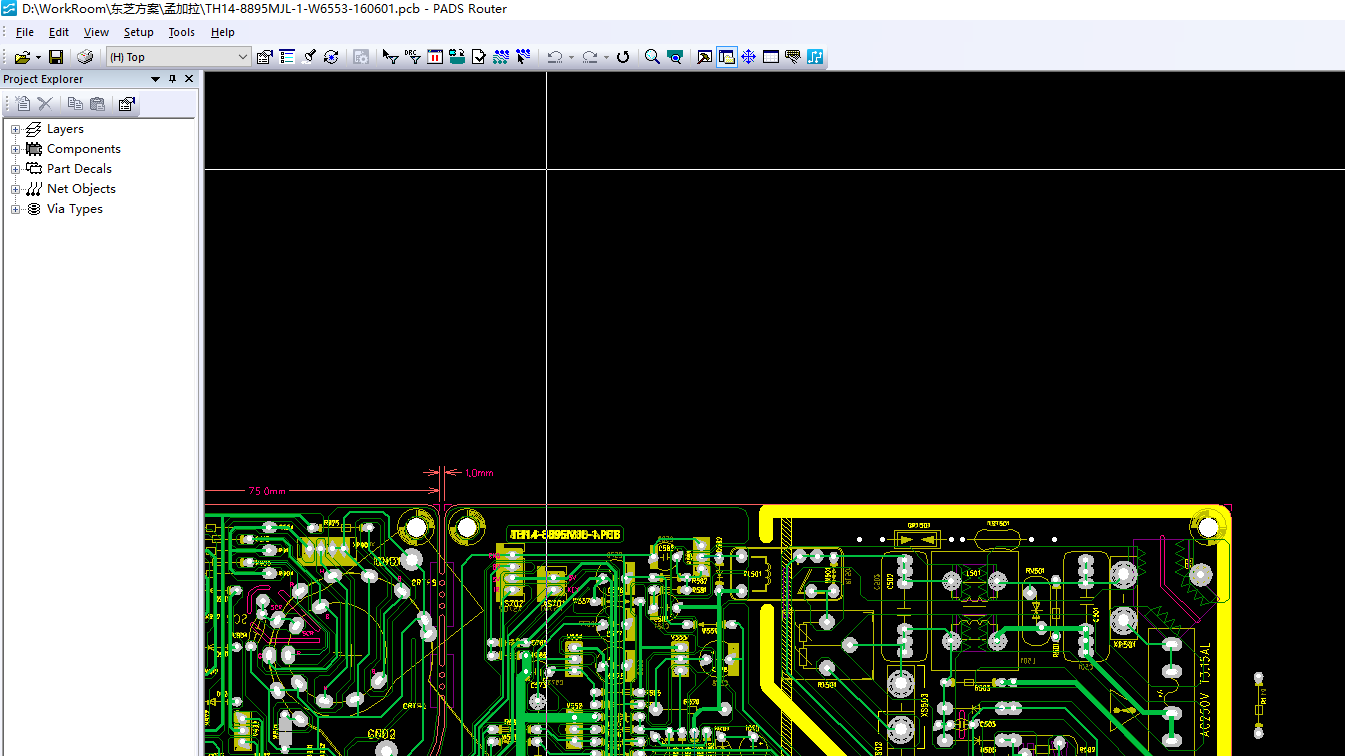Viewport: 1345px width, 756px height.
Task: Open the Edit menu
Action: point(59,32)
